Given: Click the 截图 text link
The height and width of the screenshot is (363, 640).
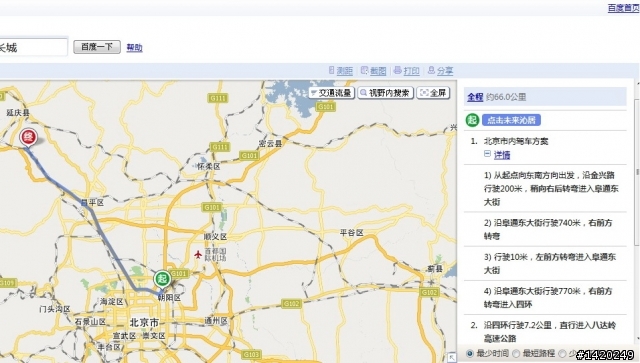Looking at the screenshot, I should [378, 71].
